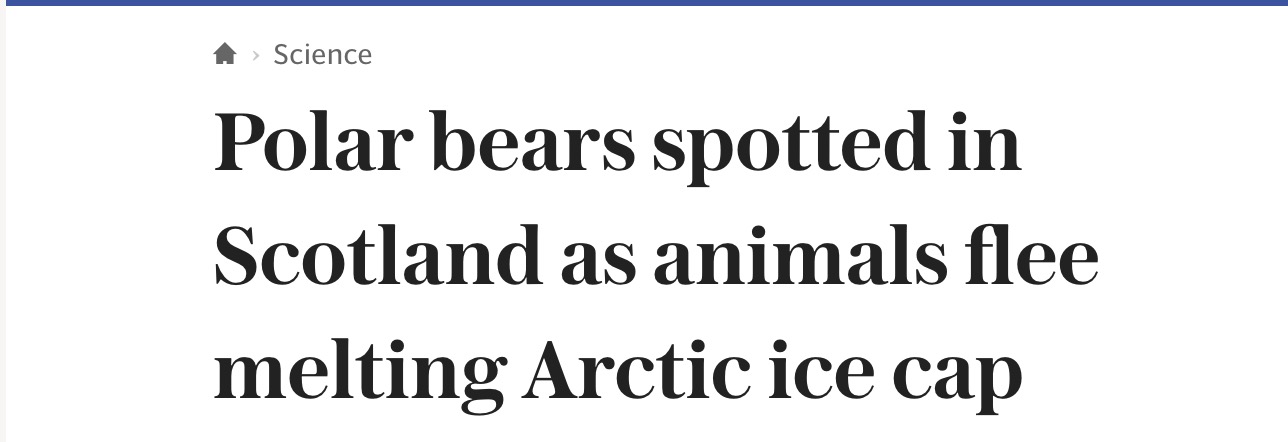Click the blue bar at page top
This screenshot has height=442, width=1288.
click(644, 3)
